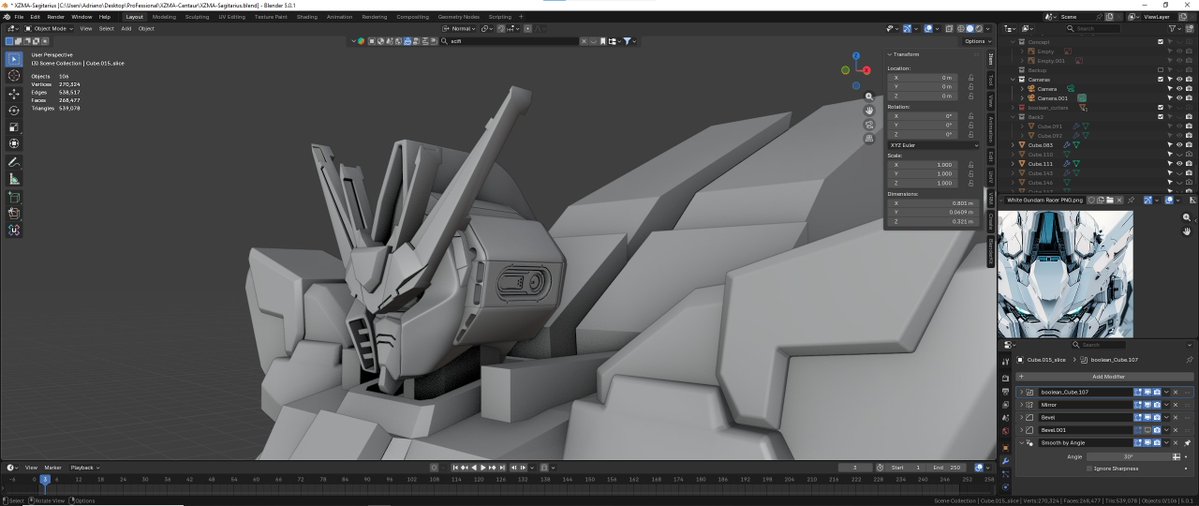Open the World properties tab icon
The height and width of the screenshot is (506, 1199).
(x=1006, y=431)
